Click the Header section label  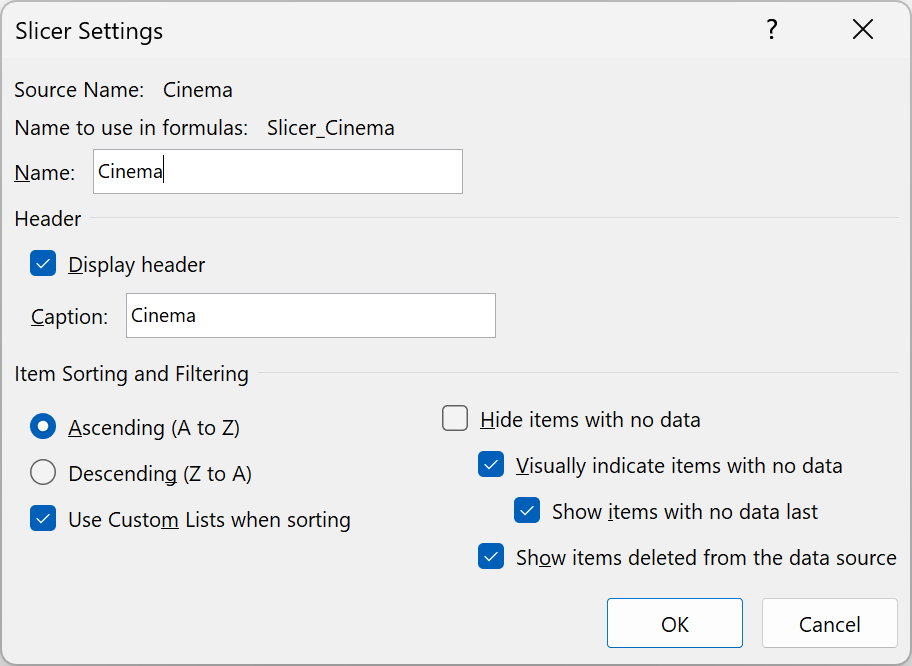[x=48, y=219]
